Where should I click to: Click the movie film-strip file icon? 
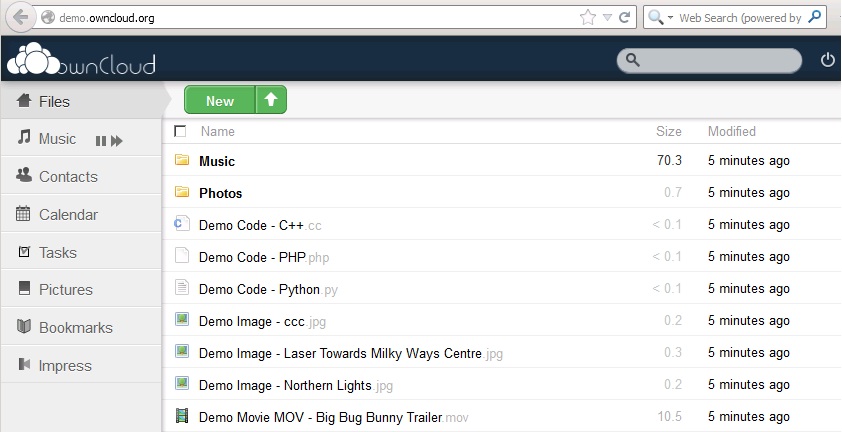(182, 415)
